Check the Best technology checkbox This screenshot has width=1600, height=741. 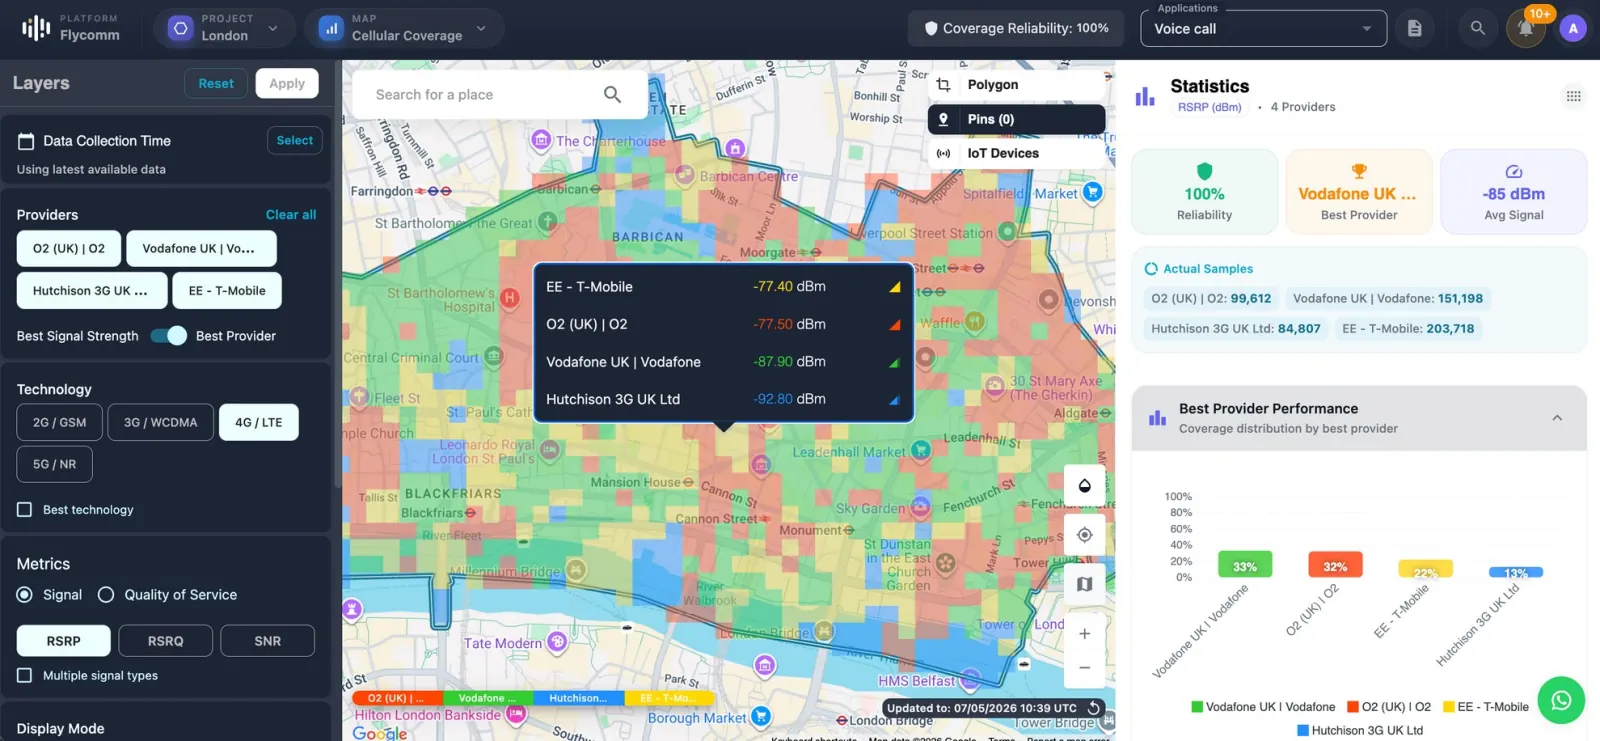[25, 510]
